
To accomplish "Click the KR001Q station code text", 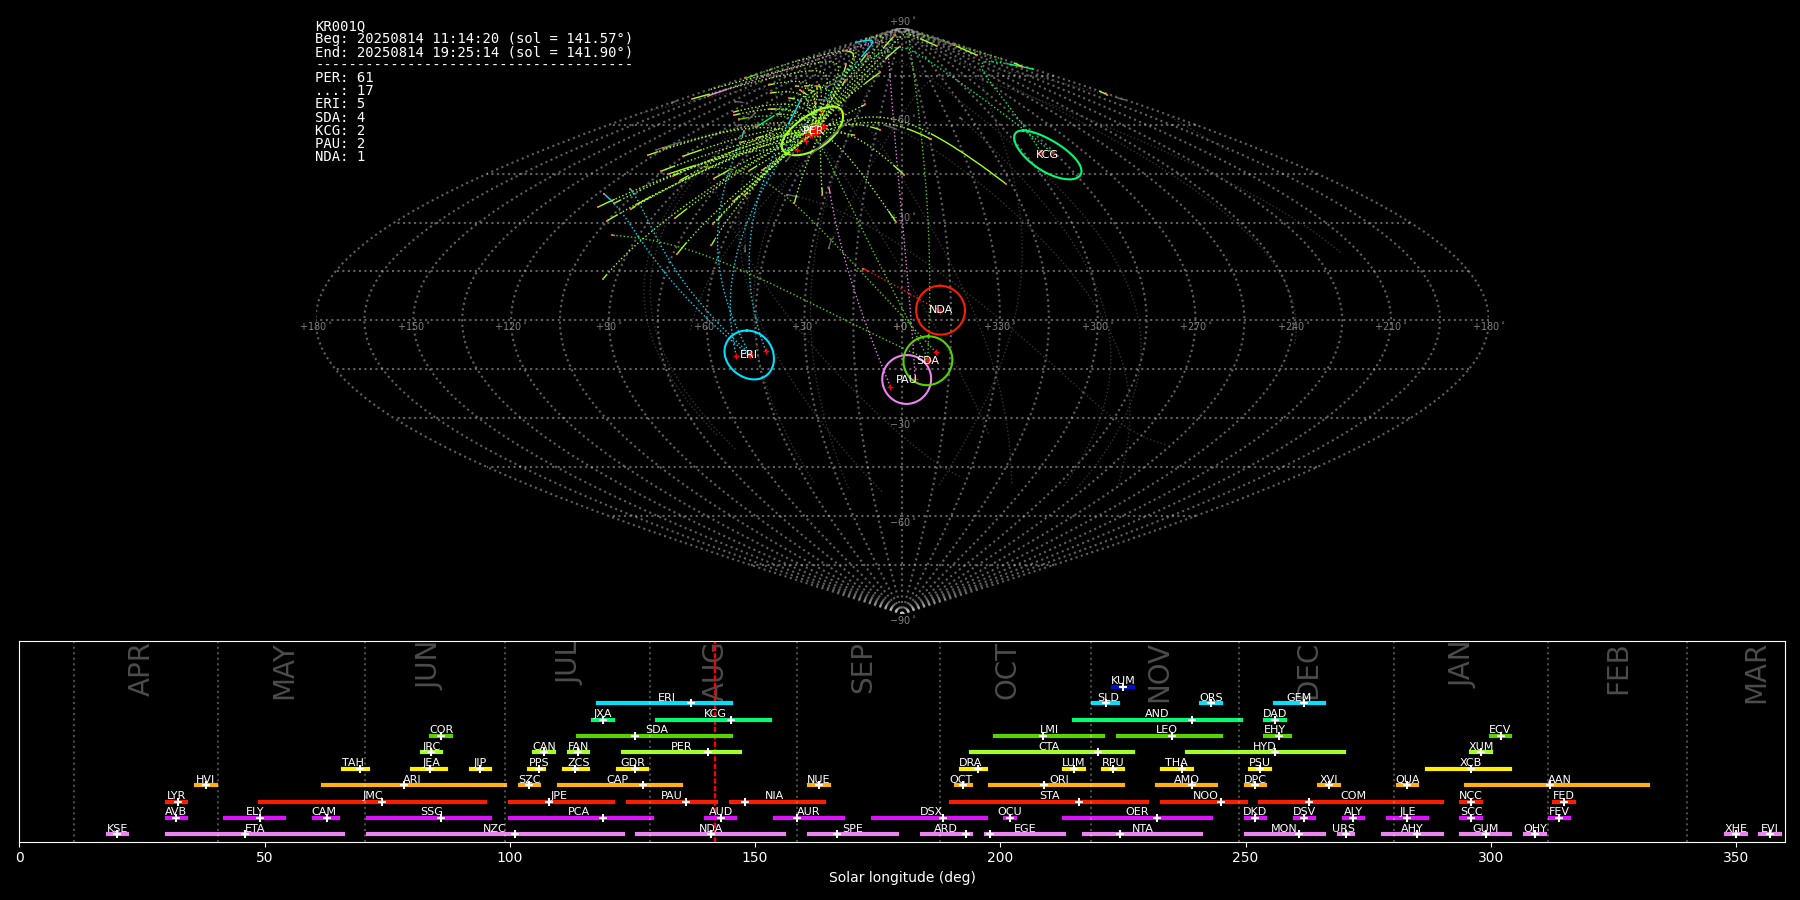I will tap(340, 27).
